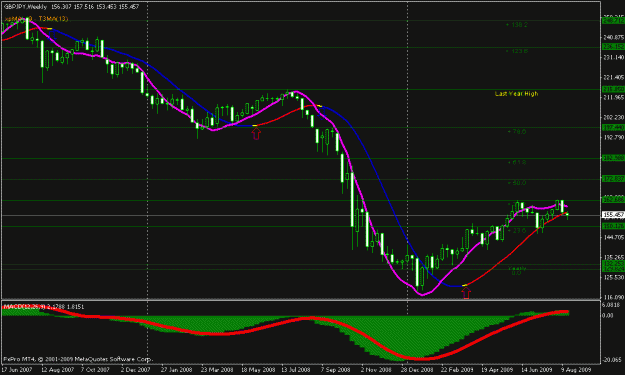Screen dimensions: 625x375
Task: Click the 22 Feb 2009 date label
Action: pyautogui.click(x=457, y=370)
